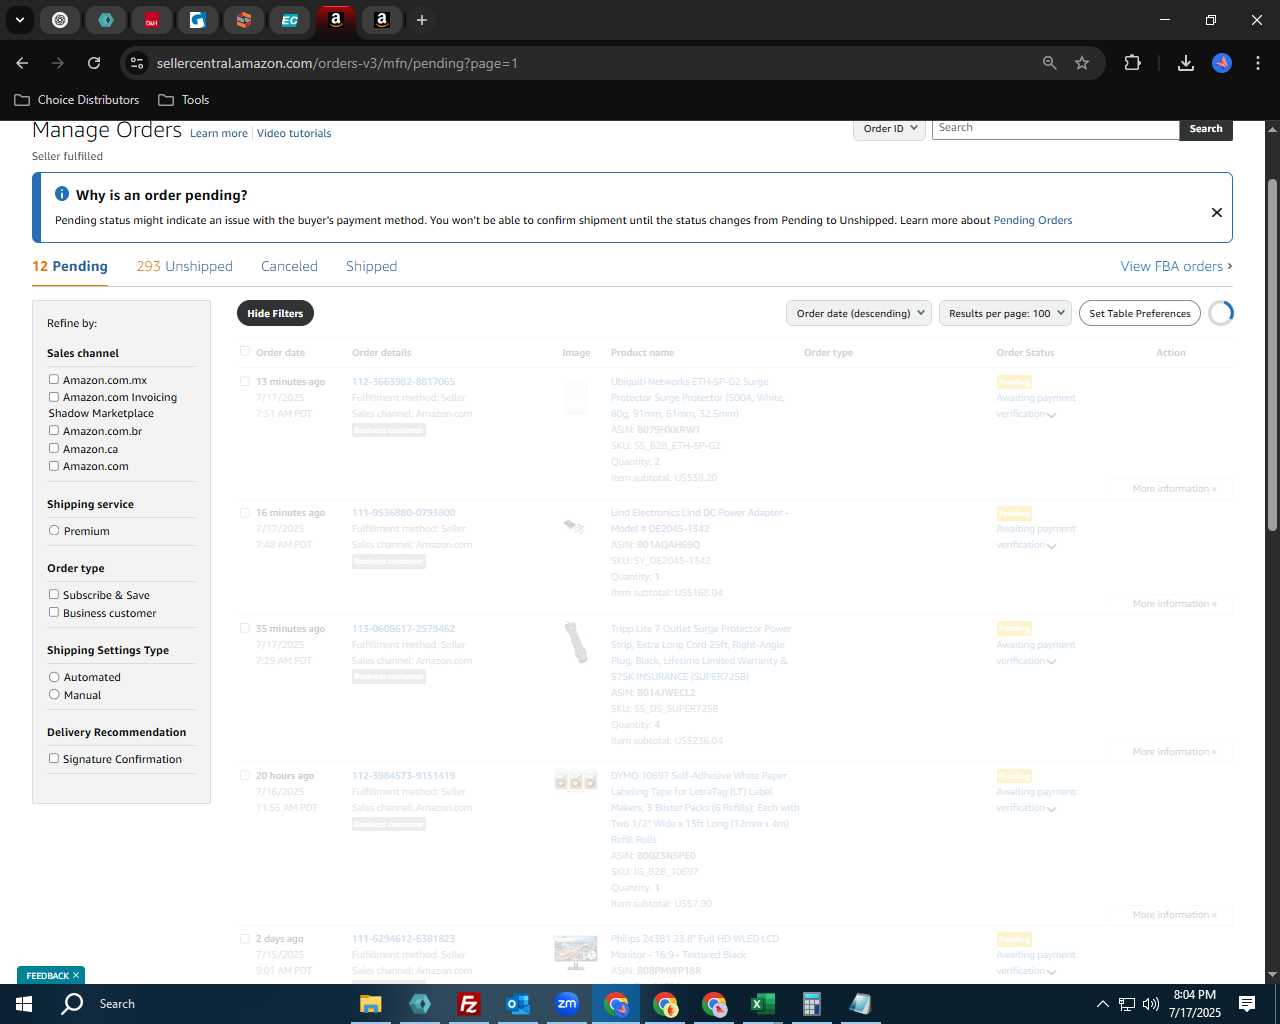Viewport: 1280px width, 1024px height.
Task: Switch to the D&H pinned tab
Action: coord(152,20)
